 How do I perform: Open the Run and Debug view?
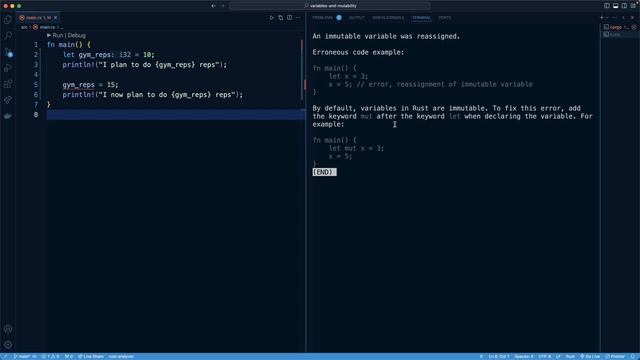click(x=8, y=68)
